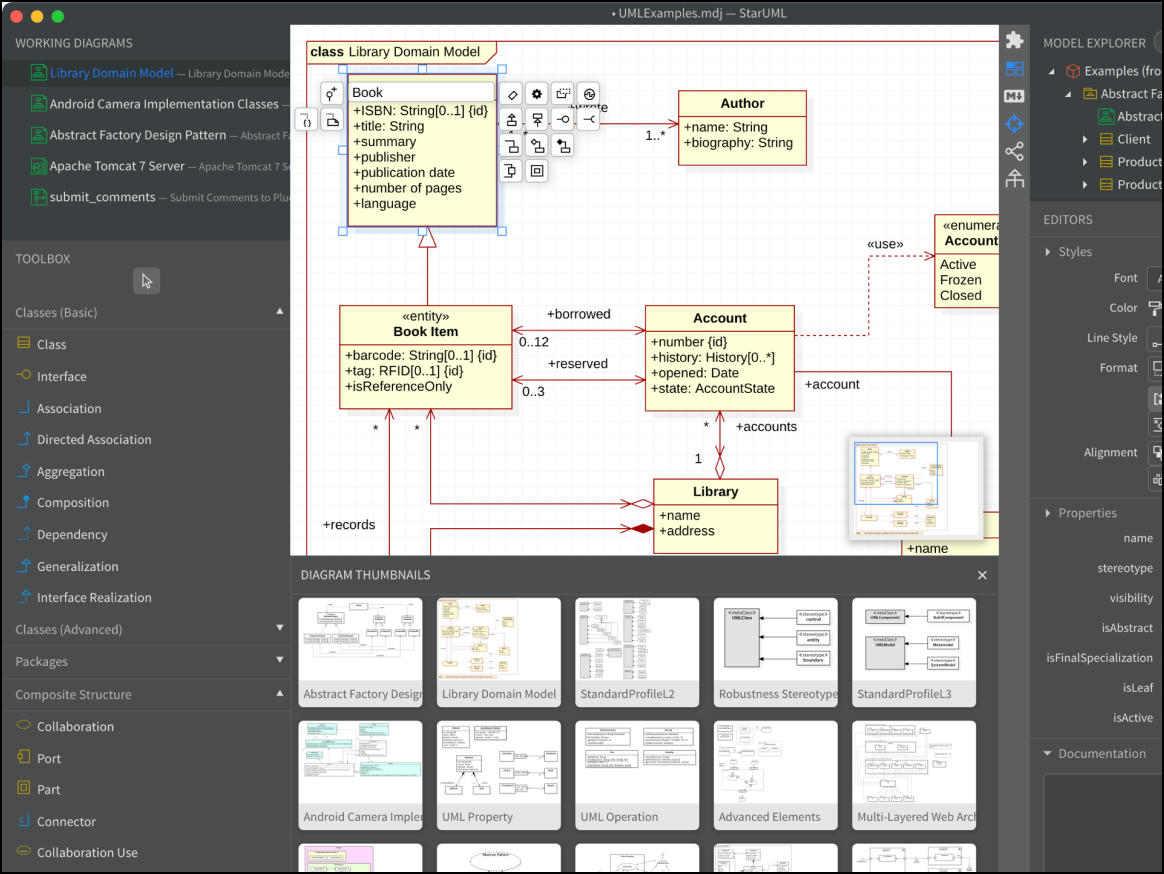Click the add note quick-edit icon
Image resolution: width=1164 pixels, height=874 pixels.
click(332, 120)
